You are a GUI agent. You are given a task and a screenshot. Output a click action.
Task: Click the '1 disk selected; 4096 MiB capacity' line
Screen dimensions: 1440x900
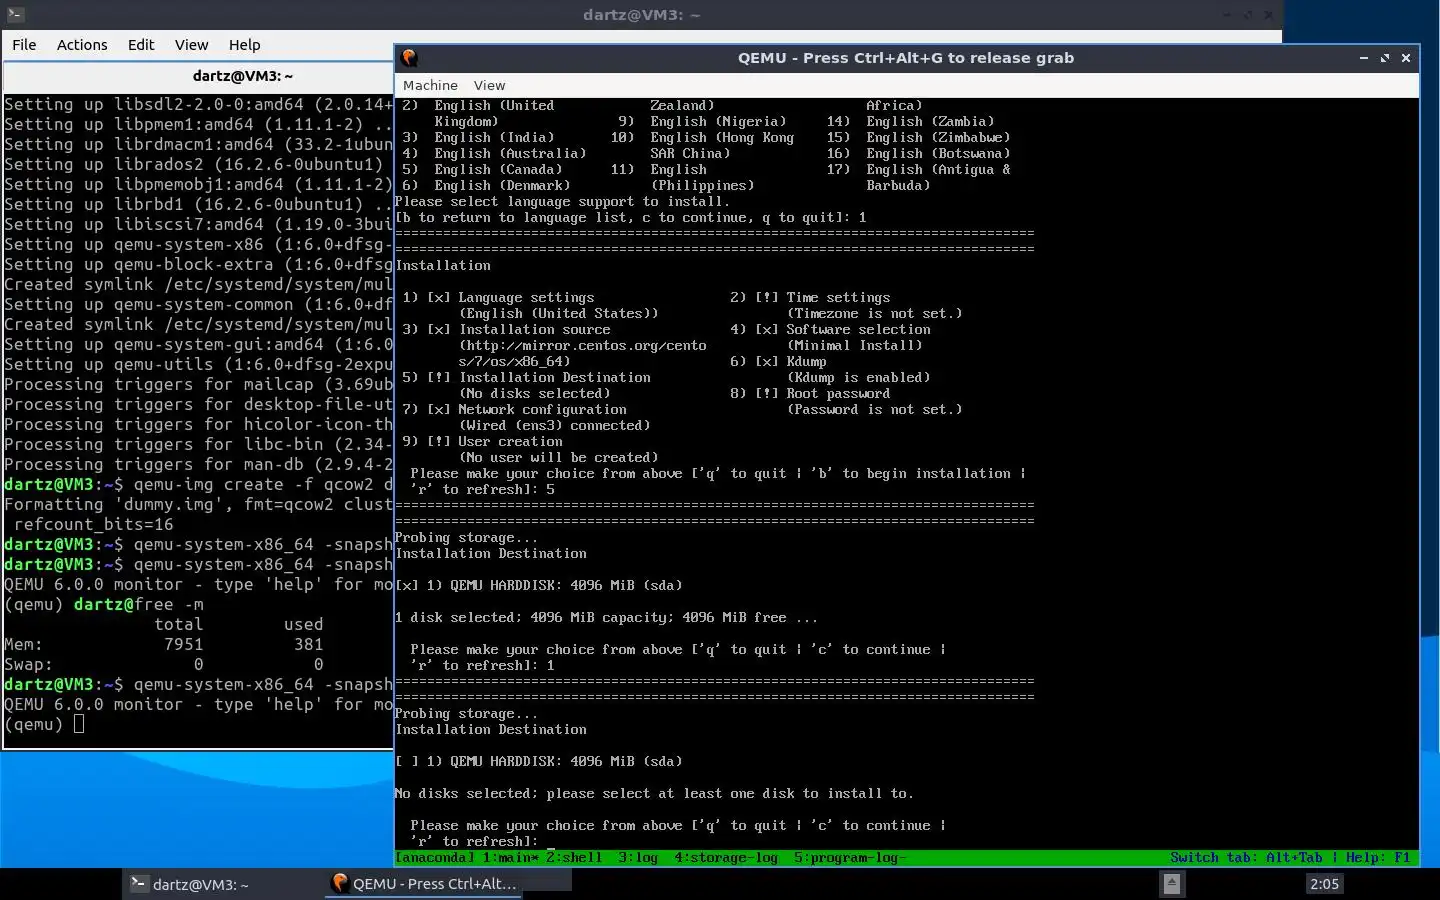(x=606, y=617)
